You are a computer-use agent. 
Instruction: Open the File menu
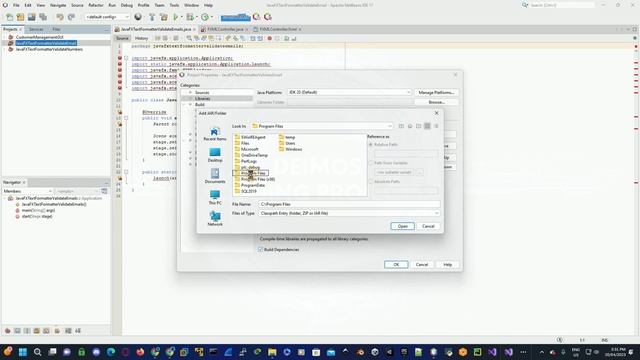(x=16, y=5)
